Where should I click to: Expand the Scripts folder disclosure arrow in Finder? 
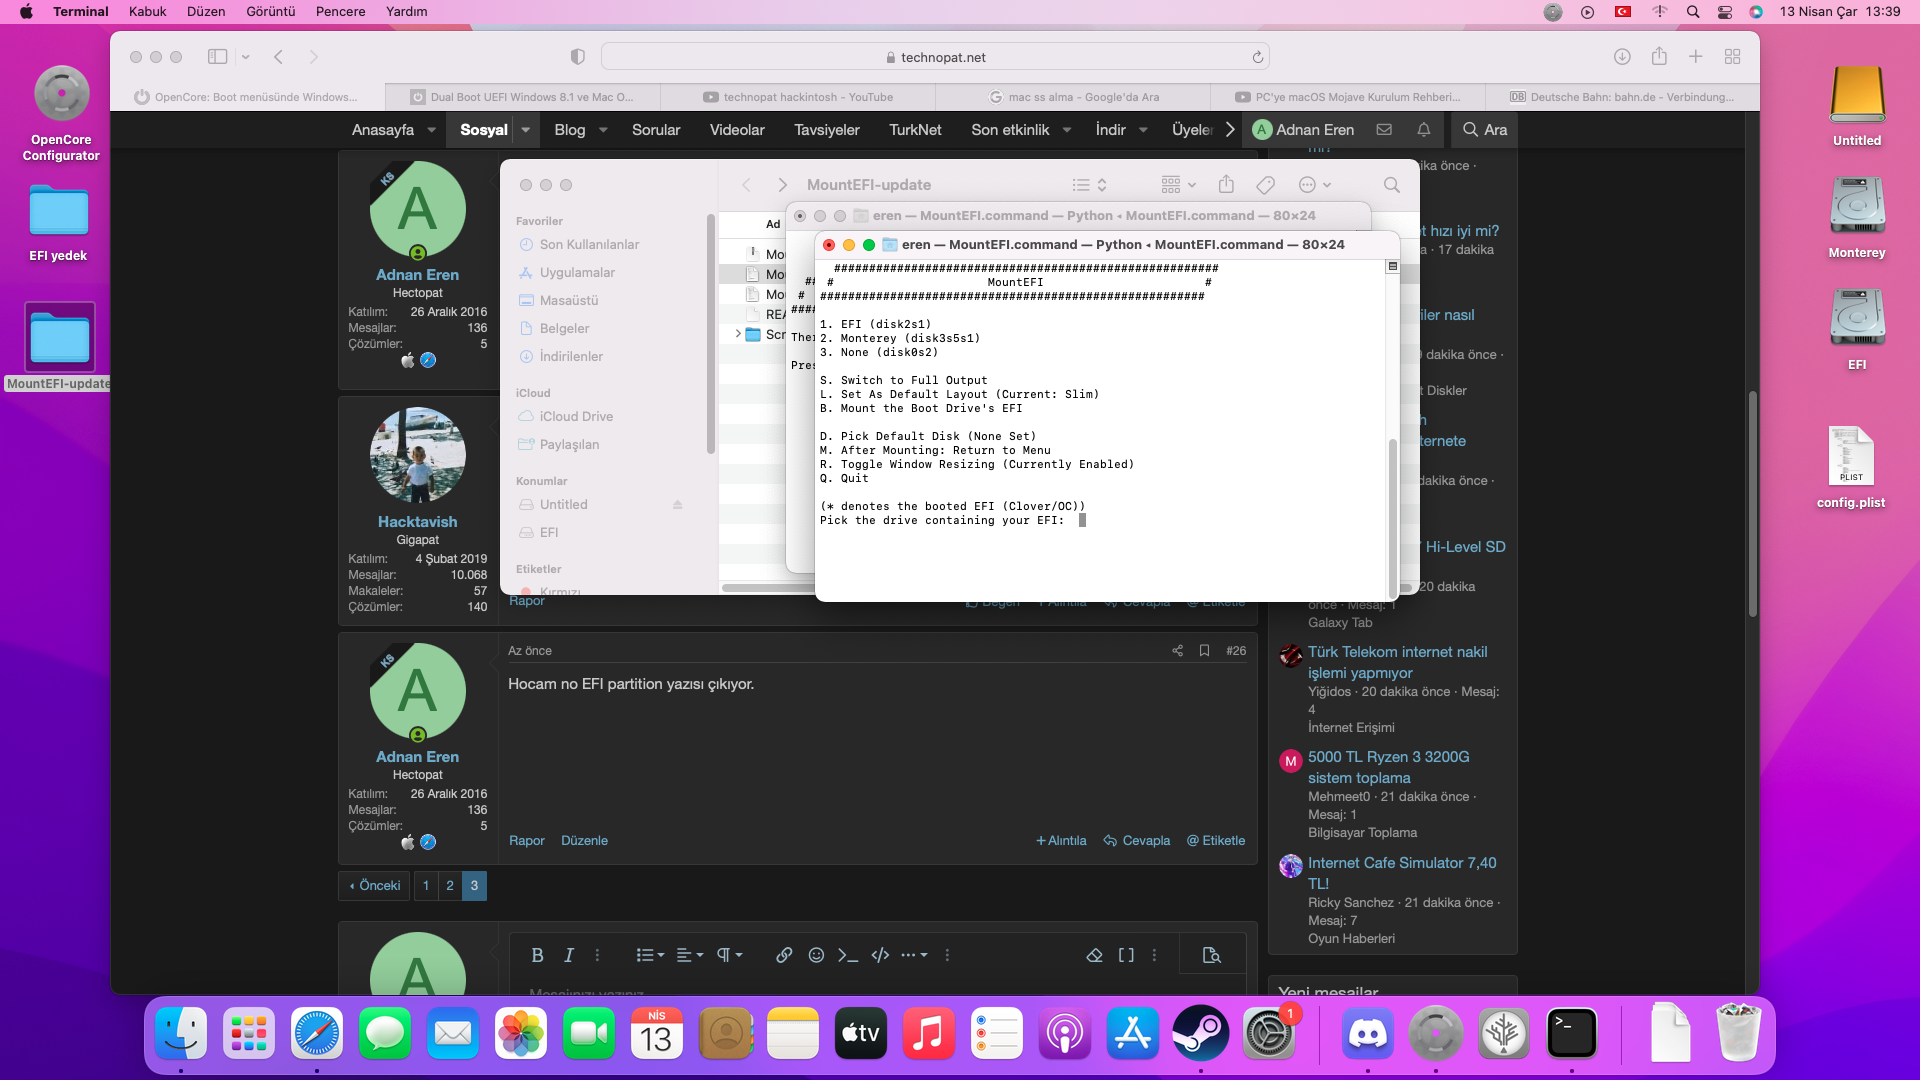[x=738, y=334]
